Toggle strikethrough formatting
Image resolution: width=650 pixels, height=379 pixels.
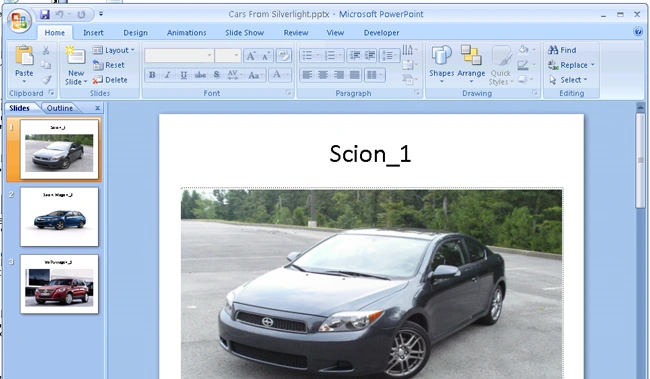(x=200, y=75)
